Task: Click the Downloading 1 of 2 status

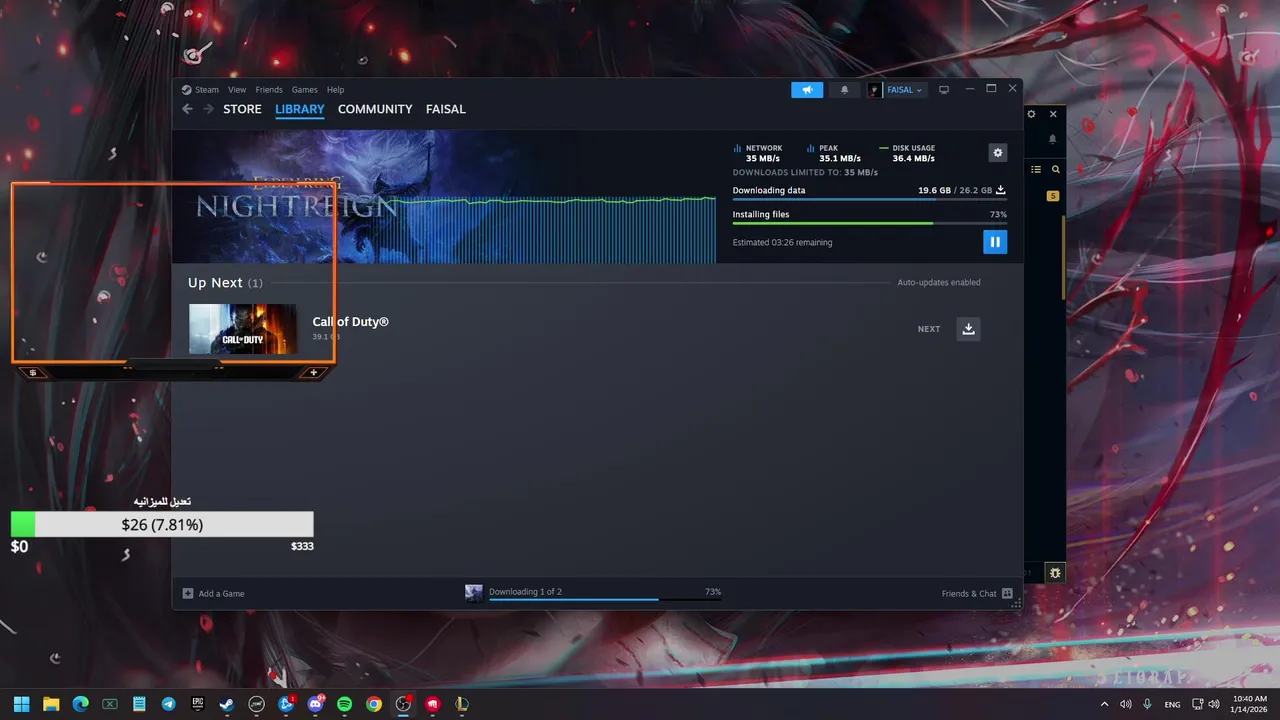Action: pyautogui.click(x=525, y=591)
